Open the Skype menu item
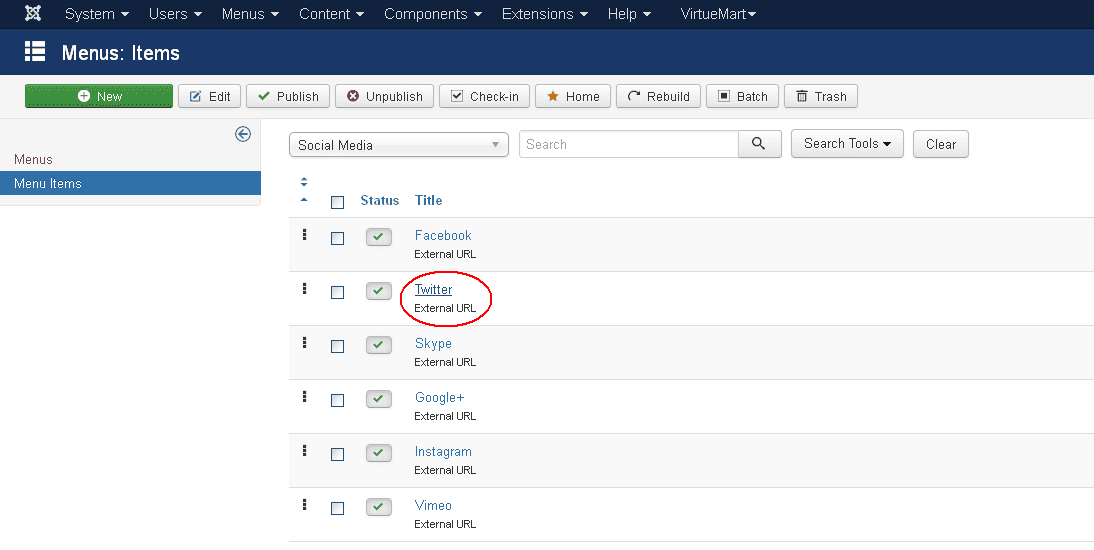 [433, 343]
